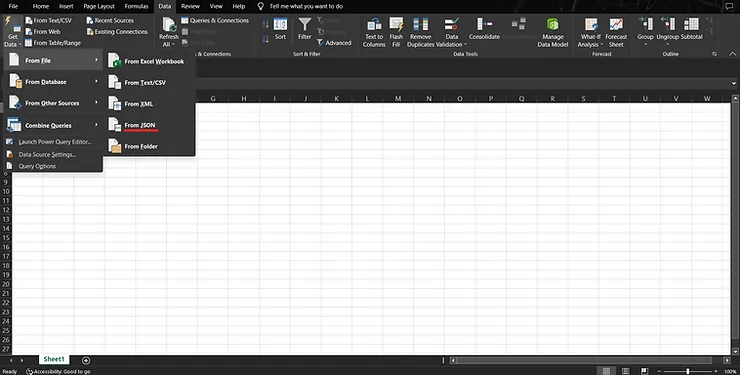Switch to Normal view
This screenshot has width=740, height=375.
point(606,371)
